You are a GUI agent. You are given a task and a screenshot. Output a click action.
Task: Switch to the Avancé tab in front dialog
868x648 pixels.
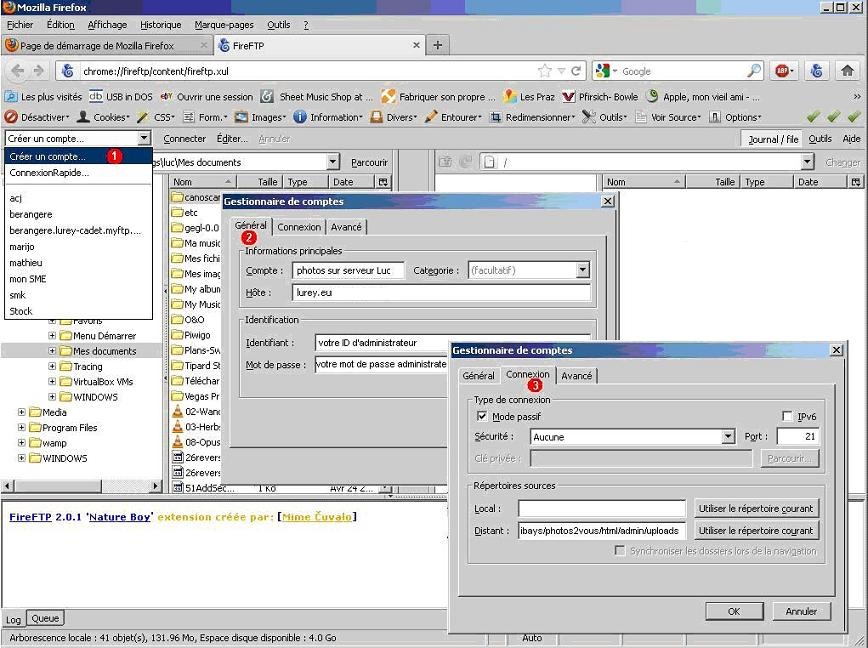[576, 376]
